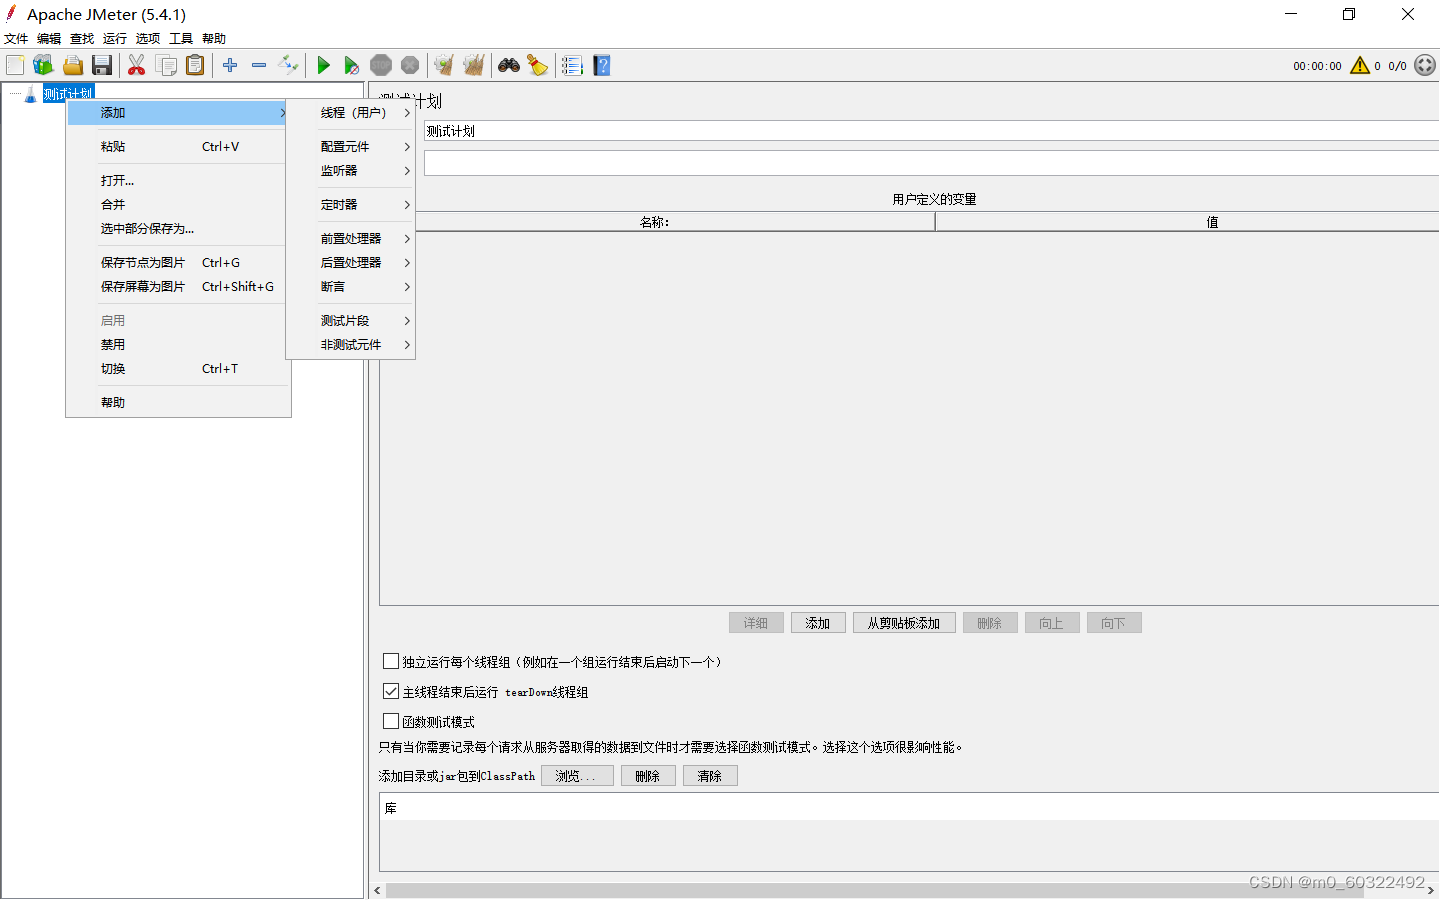Check run thread groups consecutively option
1440x900 pixels.
[x=391, y=661]
